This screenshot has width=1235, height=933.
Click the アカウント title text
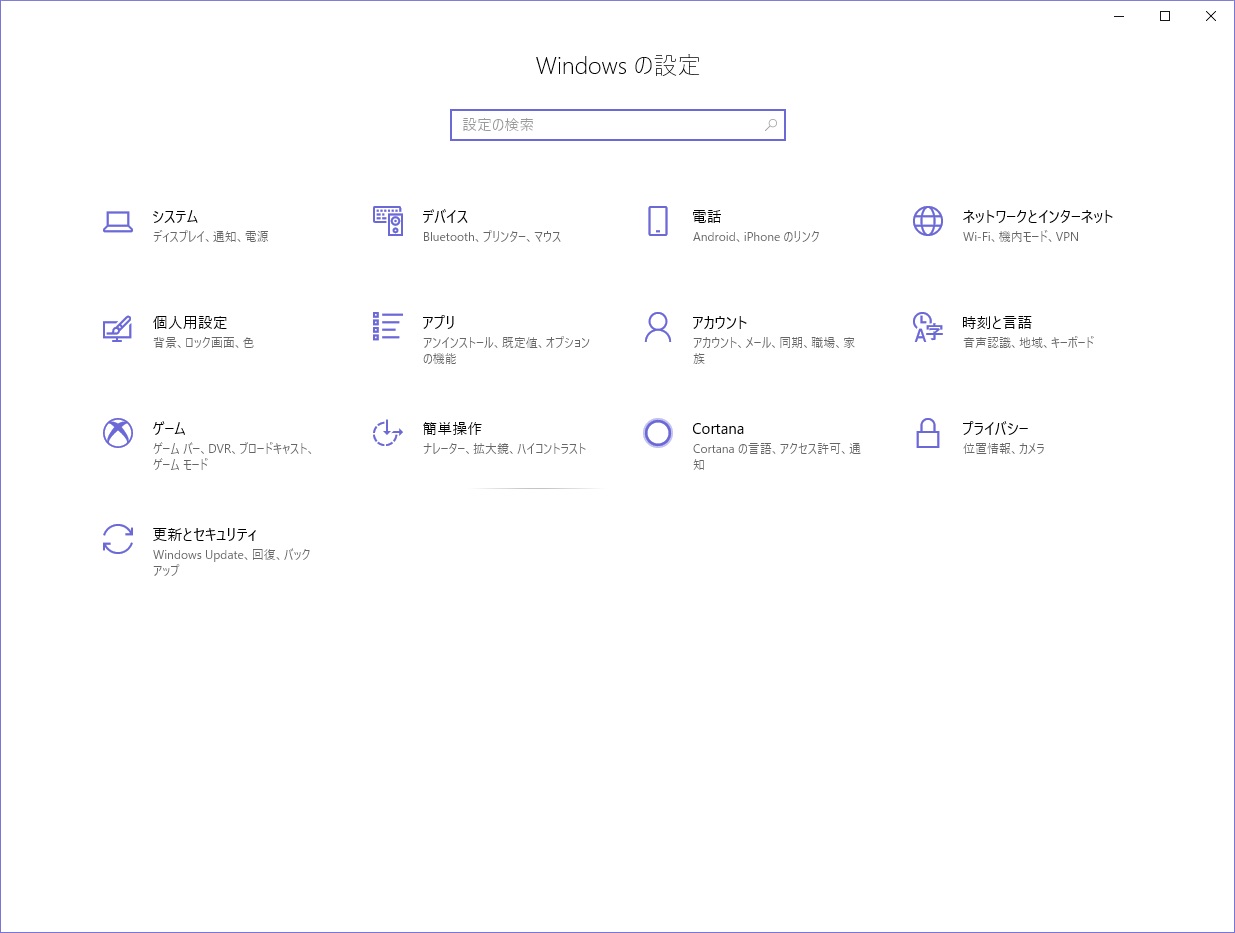(720, 322)
